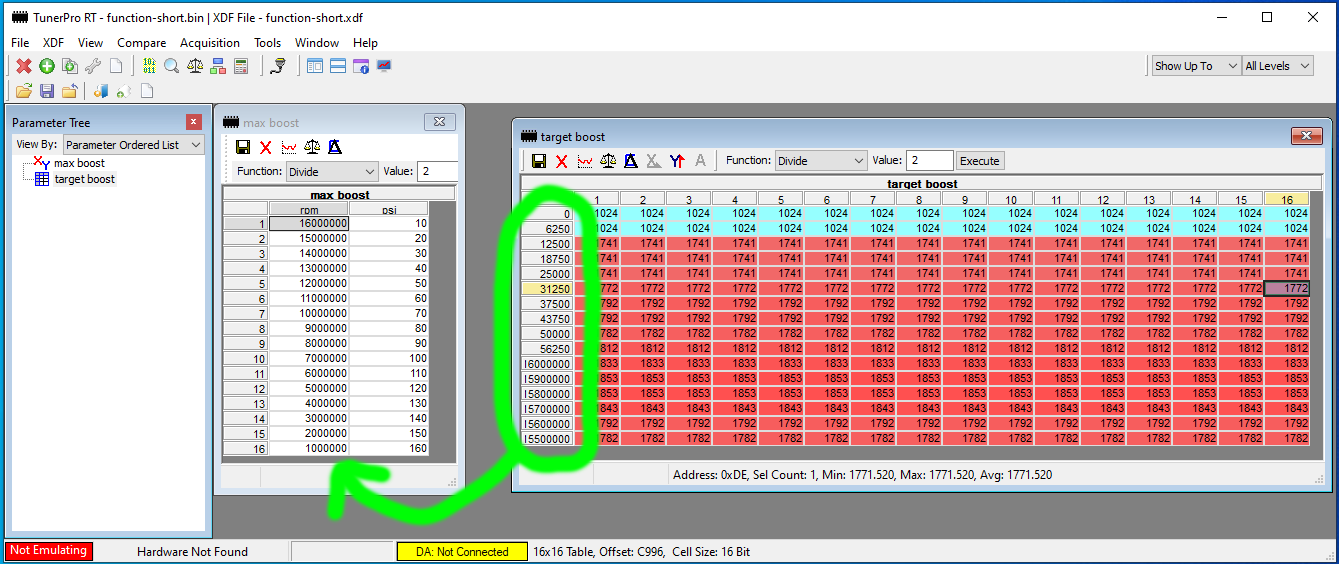Save target boost table with floppy icon

pos(539,161)
